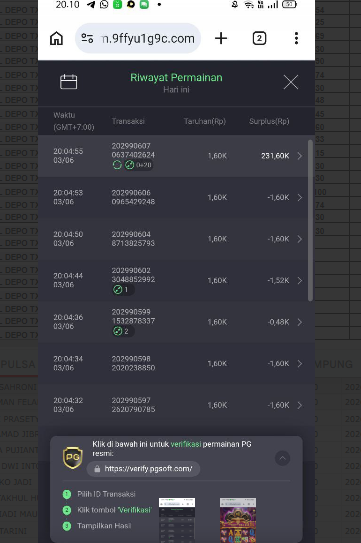Click the Hari ini subtitle
This screenshot has height=543, width=361.
click(x=176, y=89)
